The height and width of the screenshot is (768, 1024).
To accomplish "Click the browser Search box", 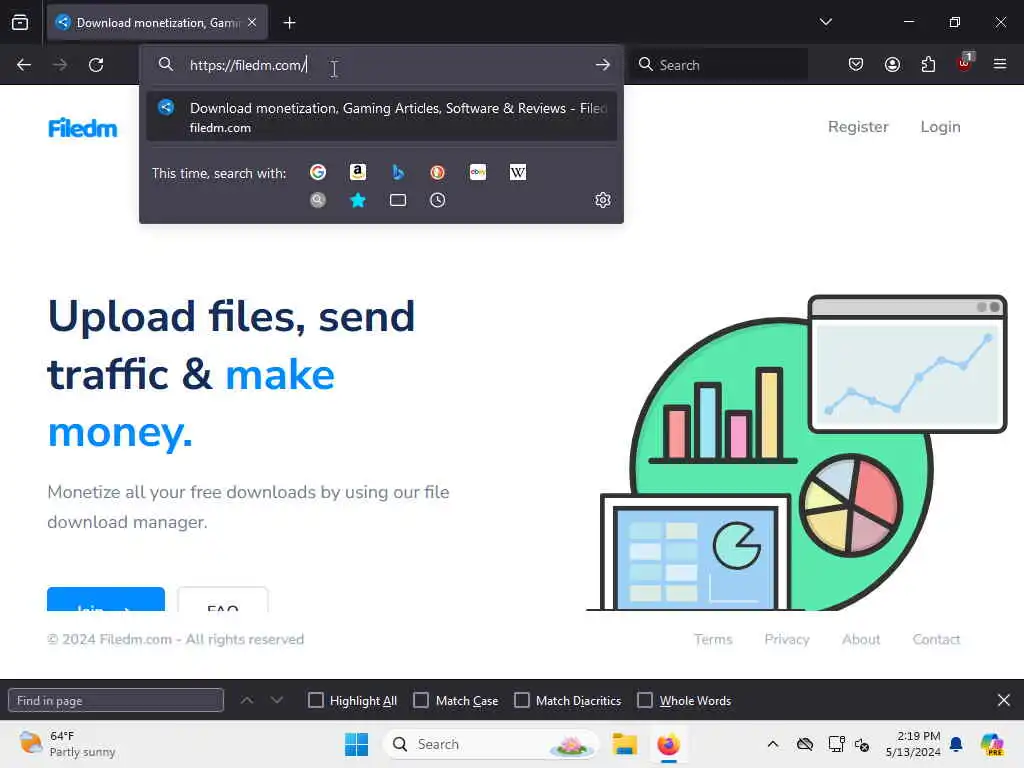I will (x=718, y=65).
